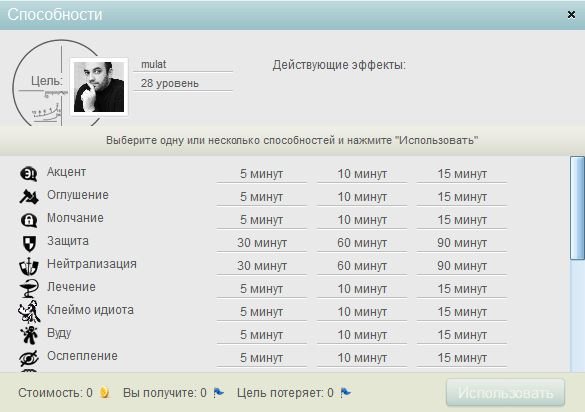585x412 pixels.
Task: Click the Вуду doll icon
Action: pyautogui.click(x=29, y=335)
